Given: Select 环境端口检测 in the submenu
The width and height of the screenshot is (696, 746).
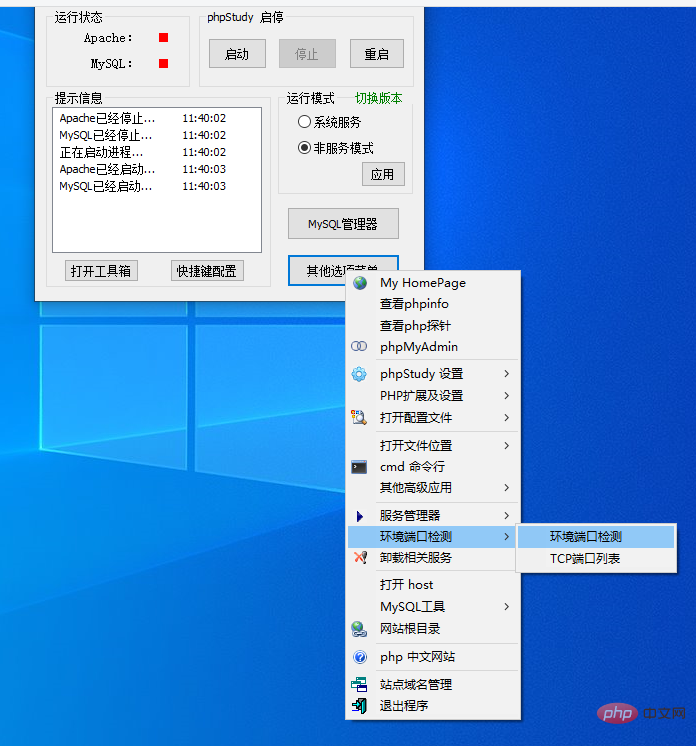Looking at the screenshot, I should [x=596, y=537].
